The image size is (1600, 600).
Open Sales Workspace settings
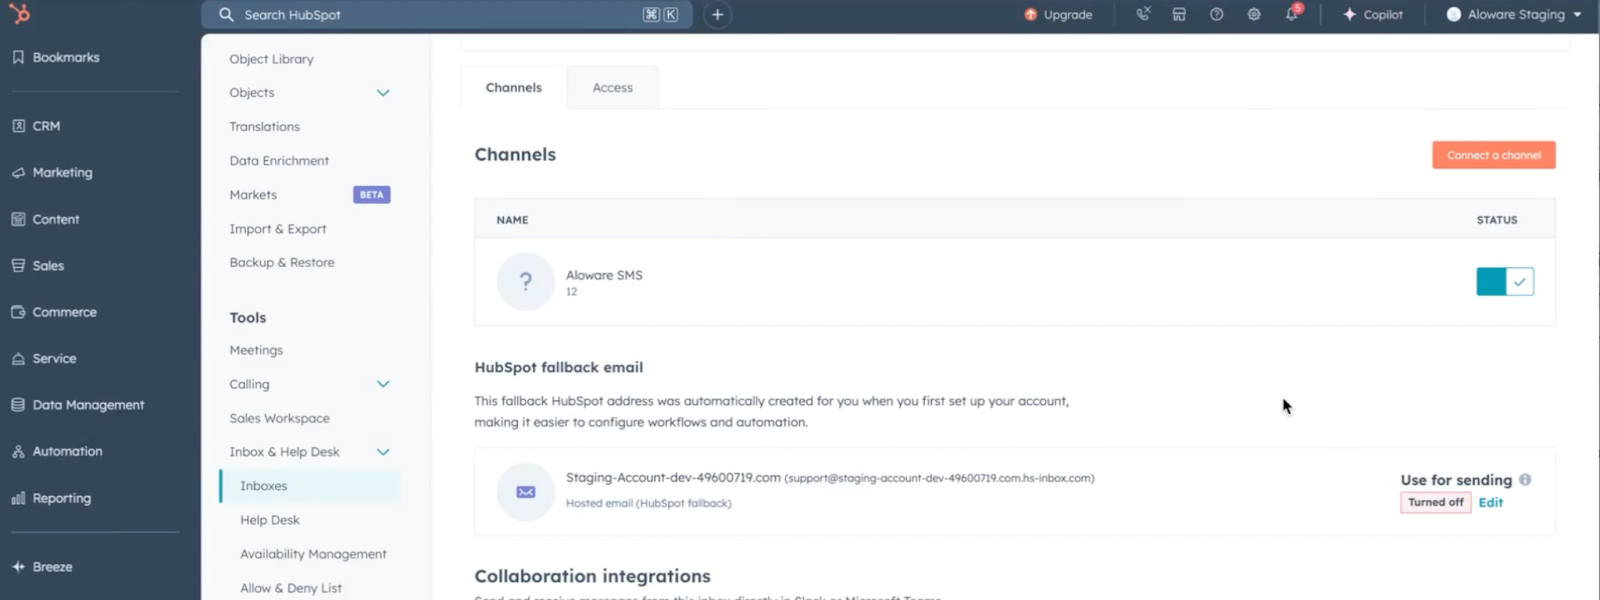pos(279,419)
